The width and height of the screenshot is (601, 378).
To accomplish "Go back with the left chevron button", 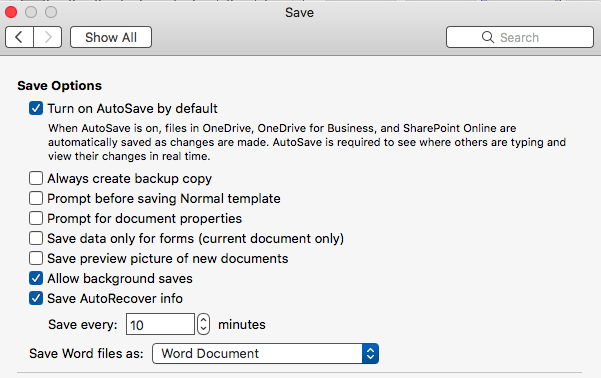I will [20, 37].
